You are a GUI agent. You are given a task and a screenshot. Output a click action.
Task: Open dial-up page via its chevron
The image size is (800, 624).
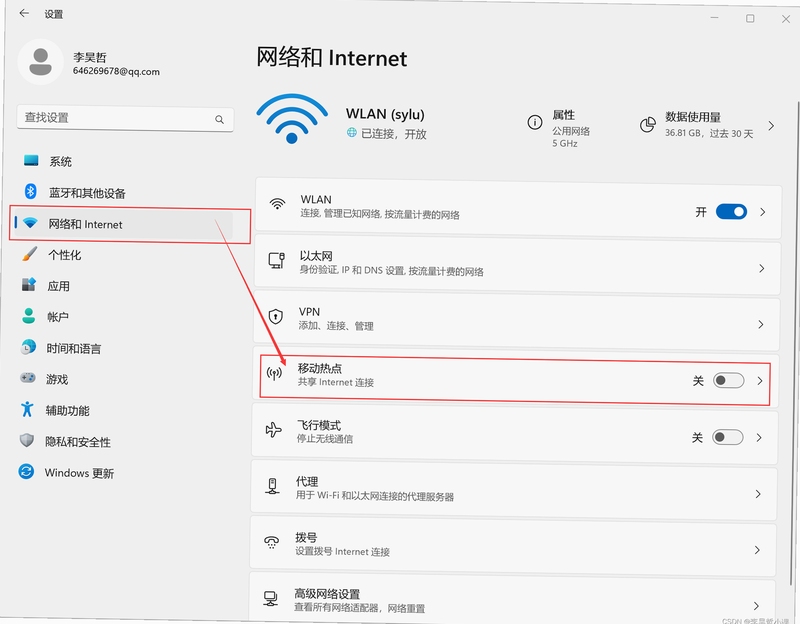(757, 550)
